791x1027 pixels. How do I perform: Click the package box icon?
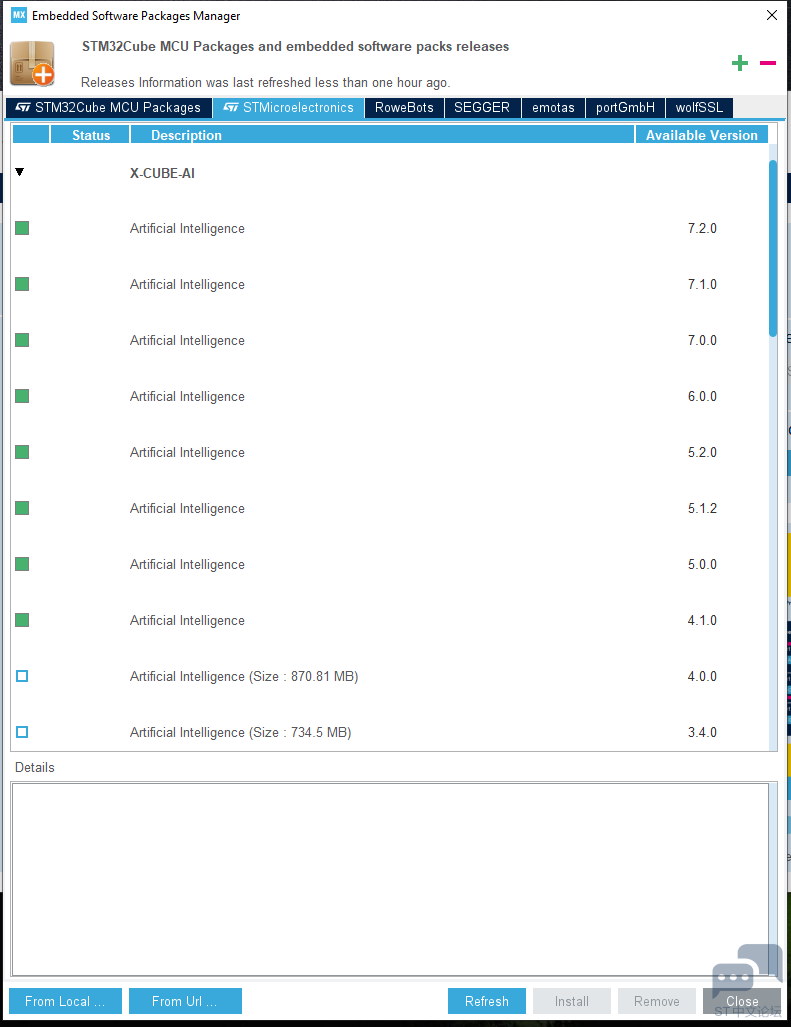point(32,64)
